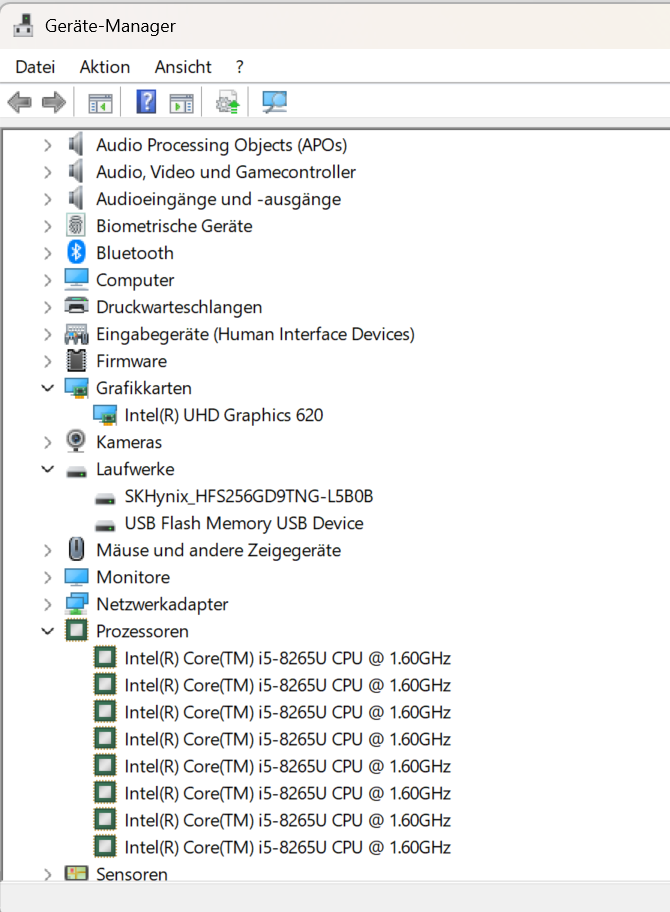Open the Aktion menu

click(x=105, y=67)
